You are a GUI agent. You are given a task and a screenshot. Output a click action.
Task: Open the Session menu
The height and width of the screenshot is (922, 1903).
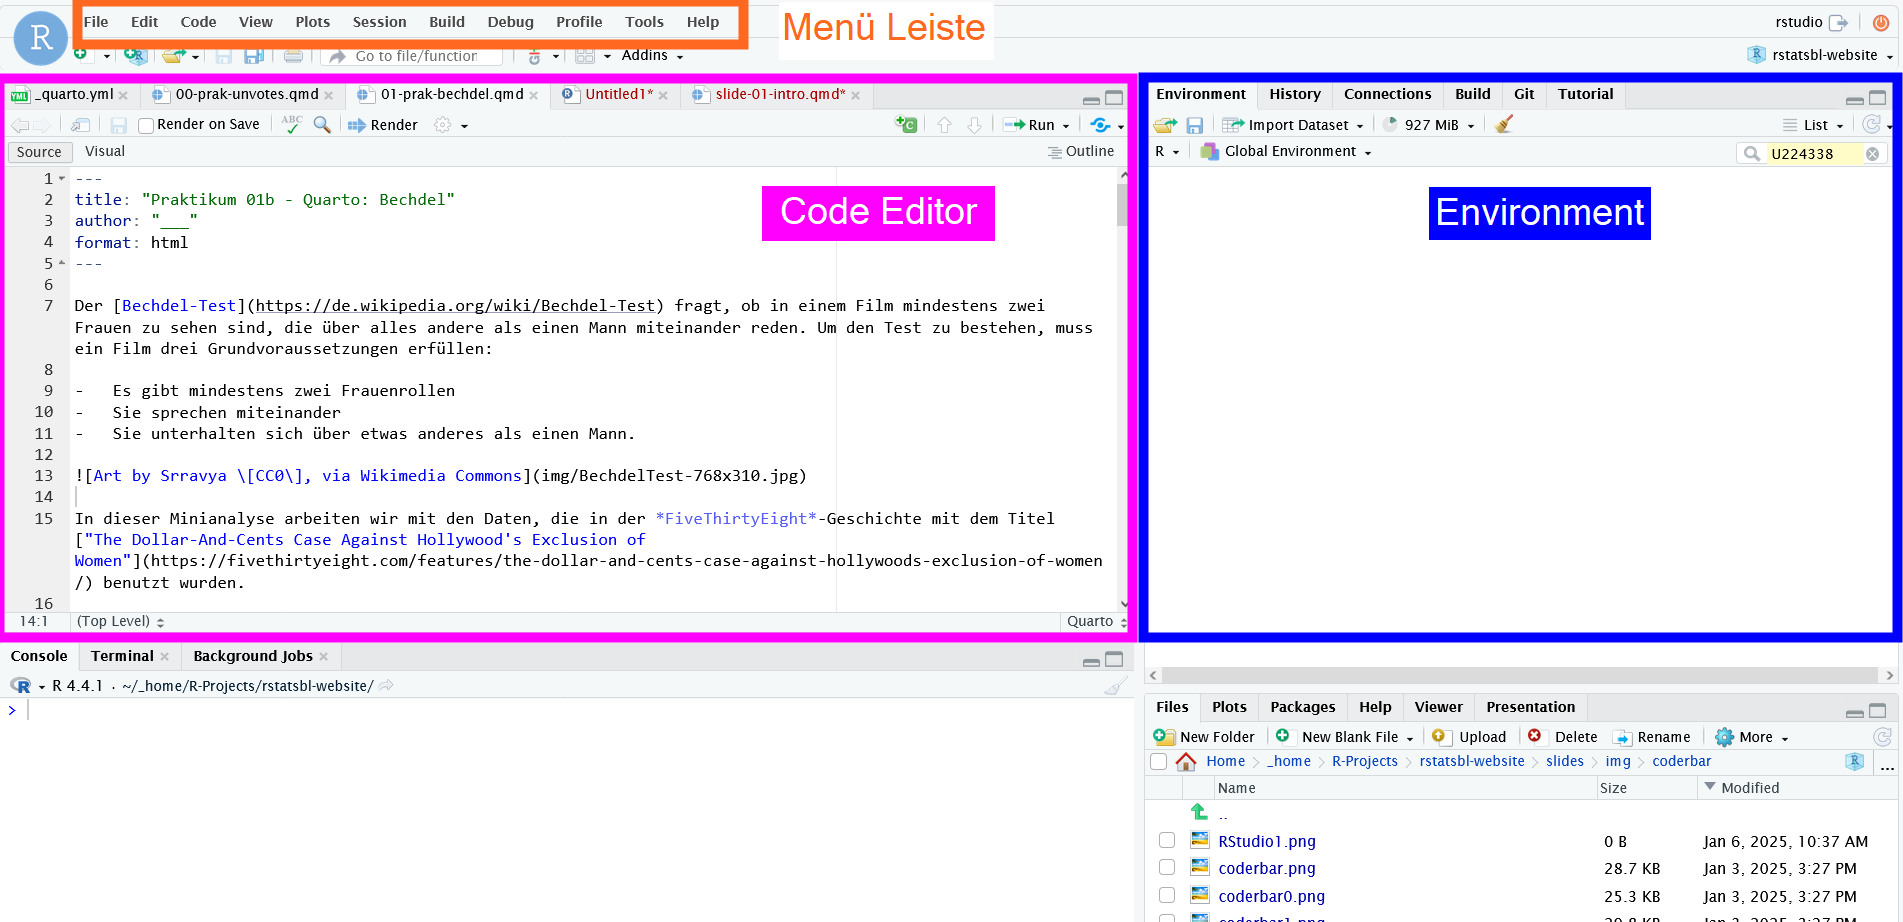point(379,22)
